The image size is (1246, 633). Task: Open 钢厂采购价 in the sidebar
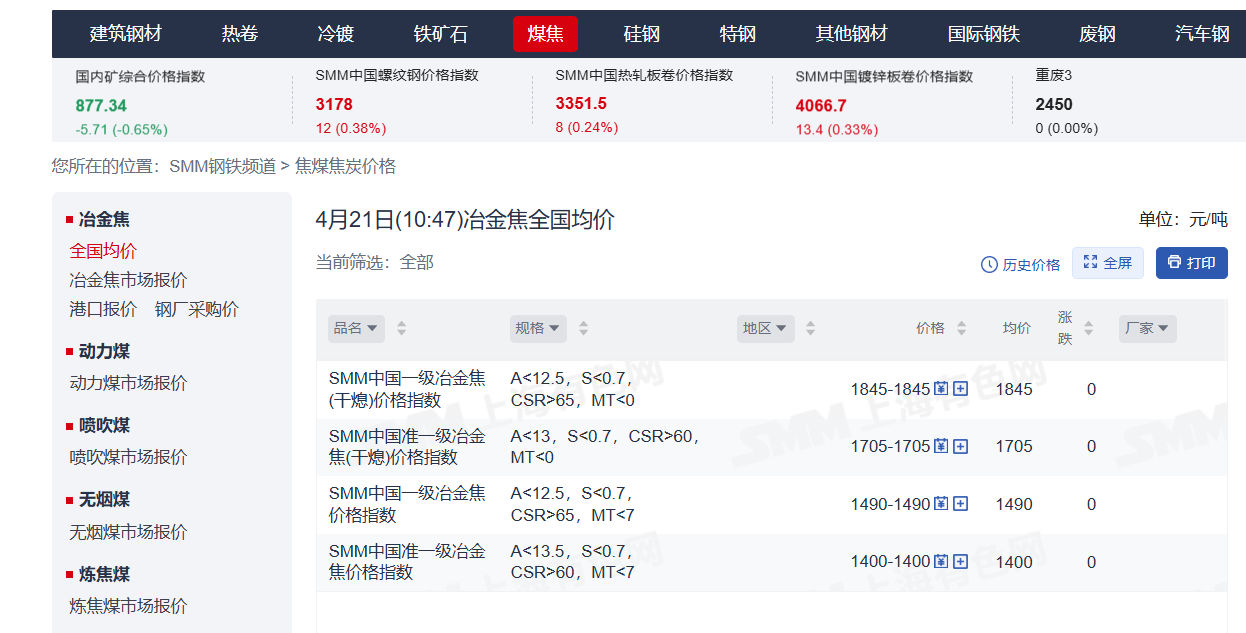pyautogui.click(x=197, y=309)
